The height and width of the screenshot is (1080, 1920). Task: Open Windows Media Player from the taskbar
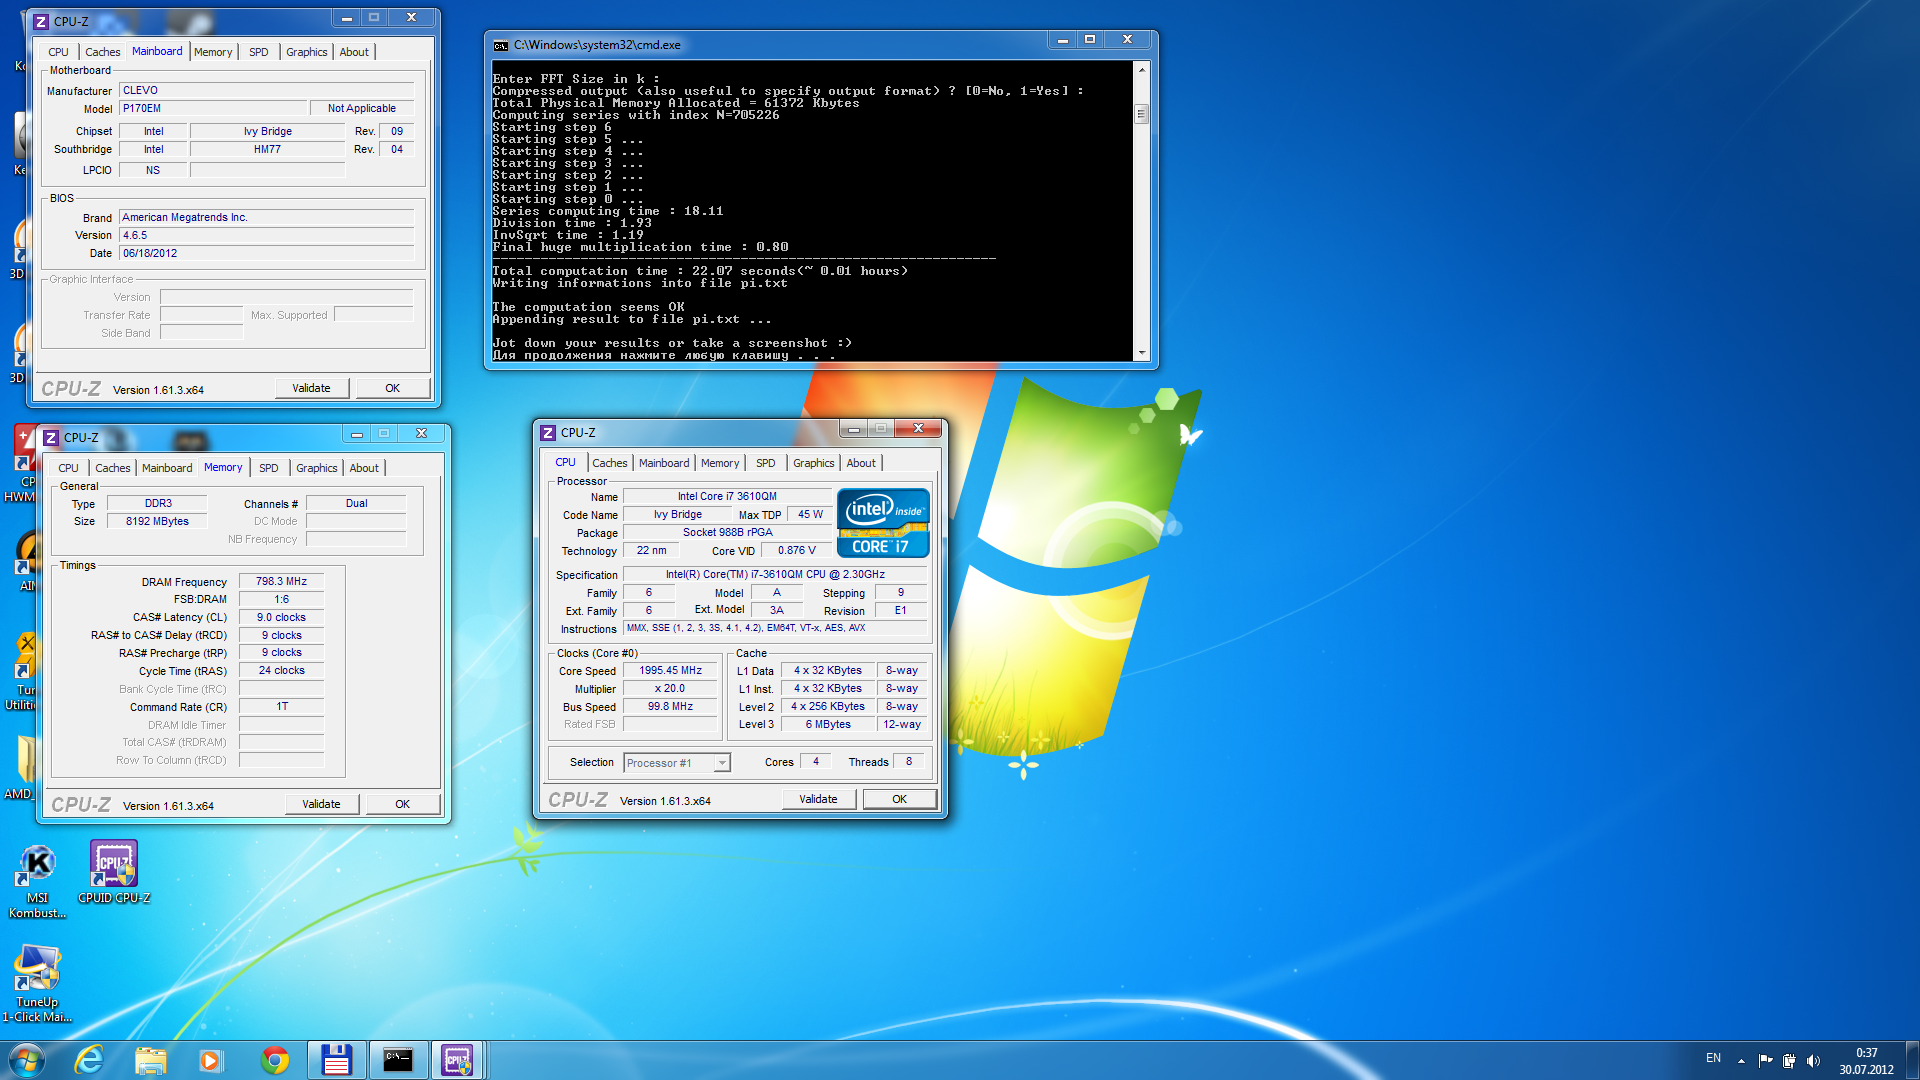pos(210,1060)
